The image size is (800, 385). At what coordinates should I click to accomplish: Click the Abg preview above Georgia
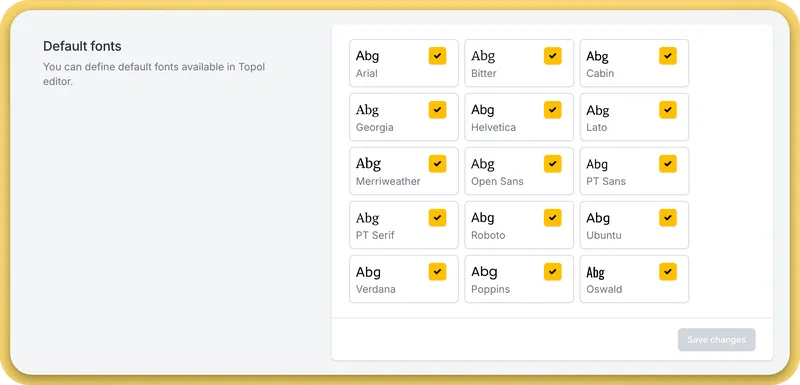point(367,110)
